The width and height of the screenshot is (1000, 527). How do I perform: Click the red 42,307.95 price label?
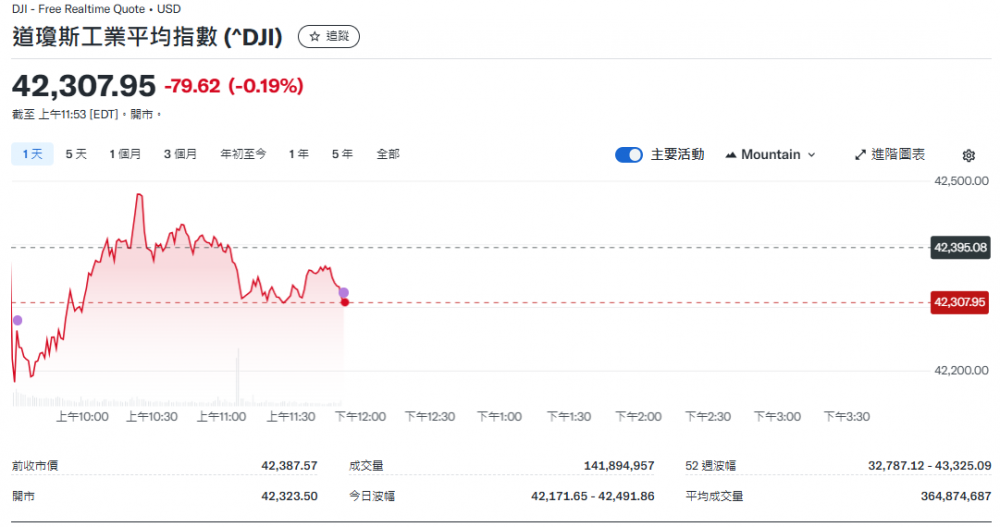960,302
